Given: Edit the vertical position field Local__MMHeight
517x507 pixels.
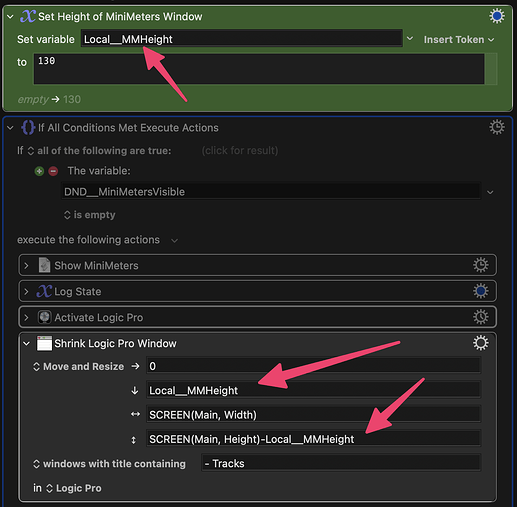Looking at the screenshot, I should (313, 390).
